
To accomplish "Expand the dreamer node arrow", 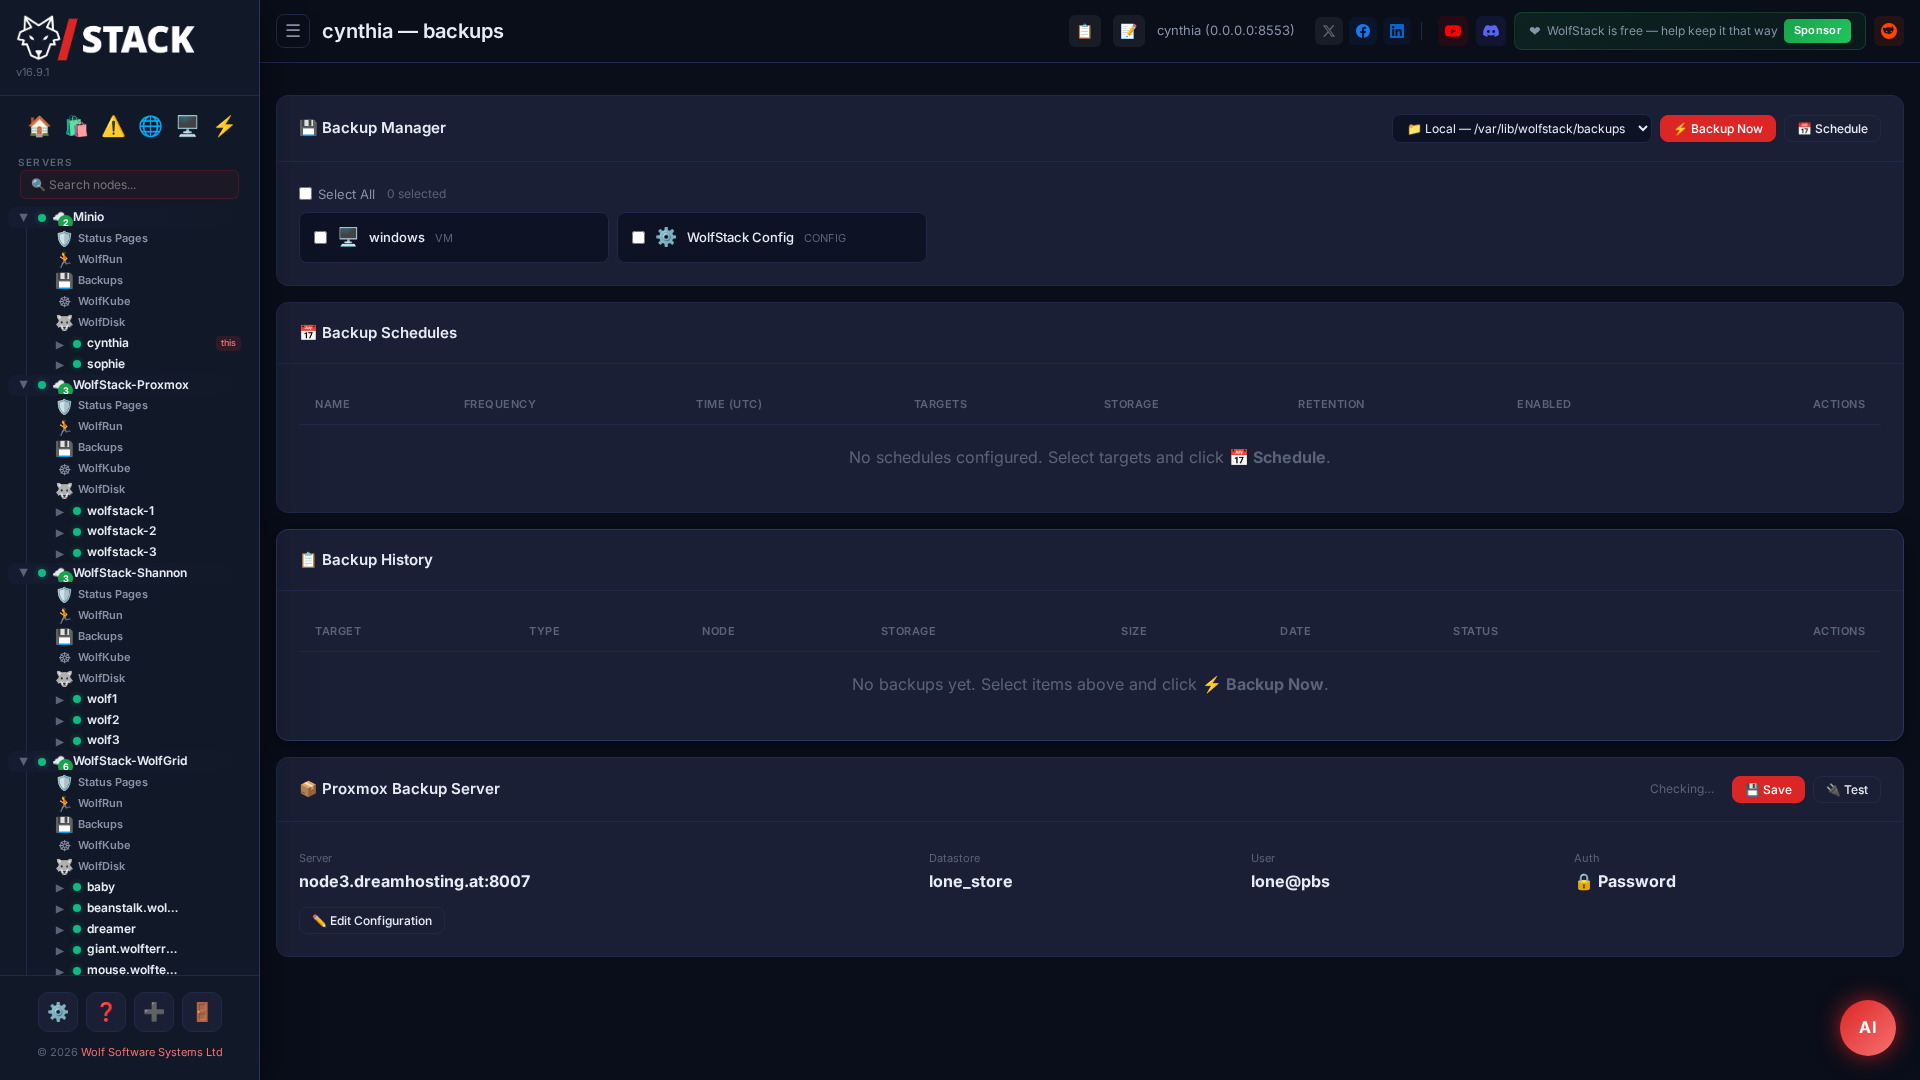I will pyautogui.click(x=60, y=930).
